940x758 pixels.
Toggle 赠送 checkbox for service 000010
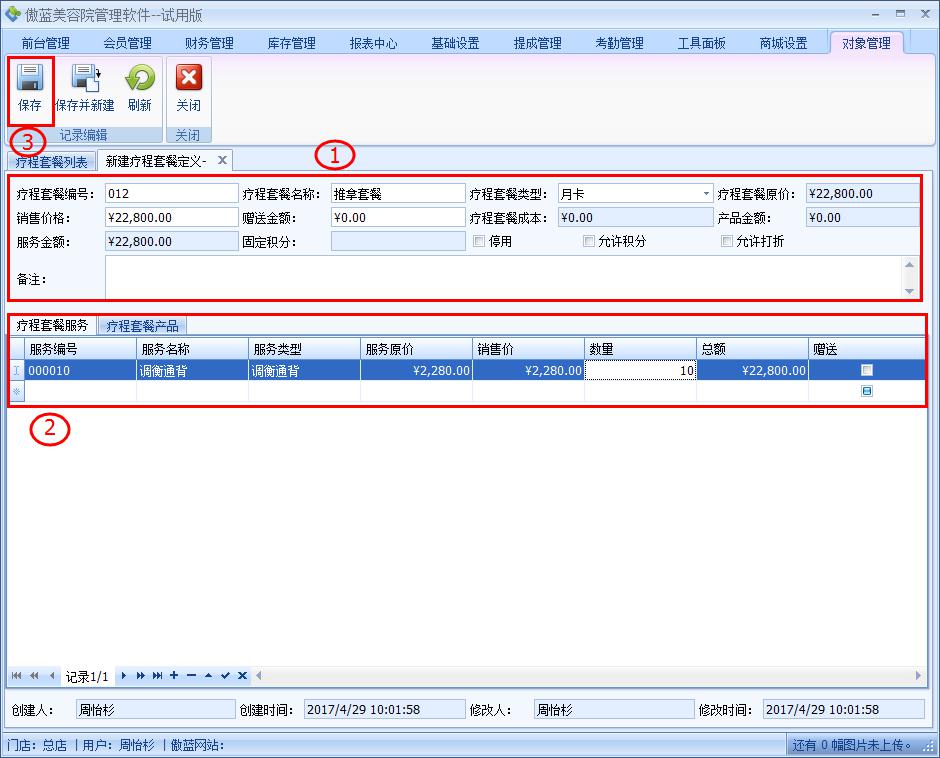click(867, 370)
